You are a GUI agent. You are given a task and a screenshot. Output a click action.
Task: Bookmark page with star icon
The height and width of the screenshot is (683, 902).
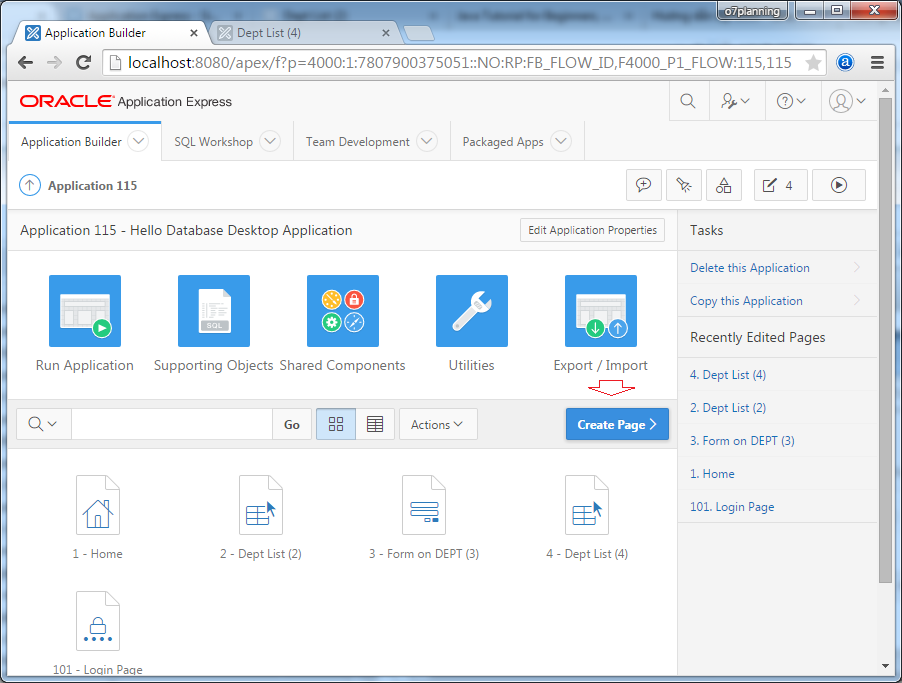tap(813, 62)
